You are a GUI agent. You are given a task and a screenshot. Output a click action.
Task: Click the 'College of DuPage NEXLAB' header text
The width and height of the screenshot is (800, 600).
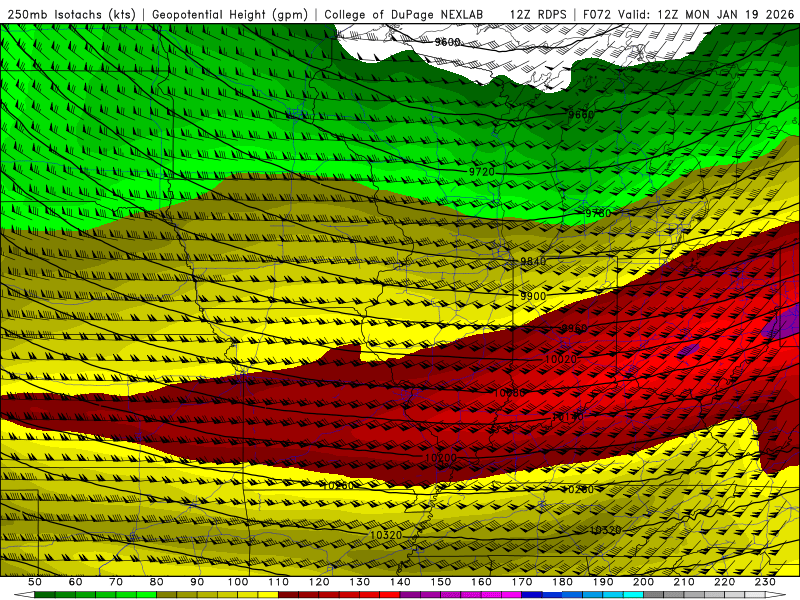pos(404,14)
